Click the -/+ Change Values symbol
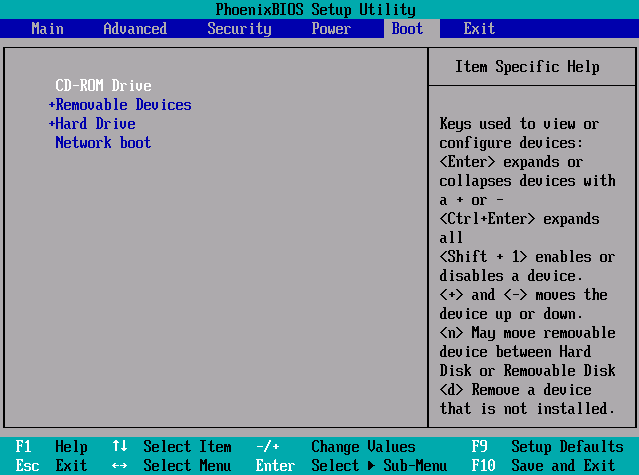 coord(268,447)
